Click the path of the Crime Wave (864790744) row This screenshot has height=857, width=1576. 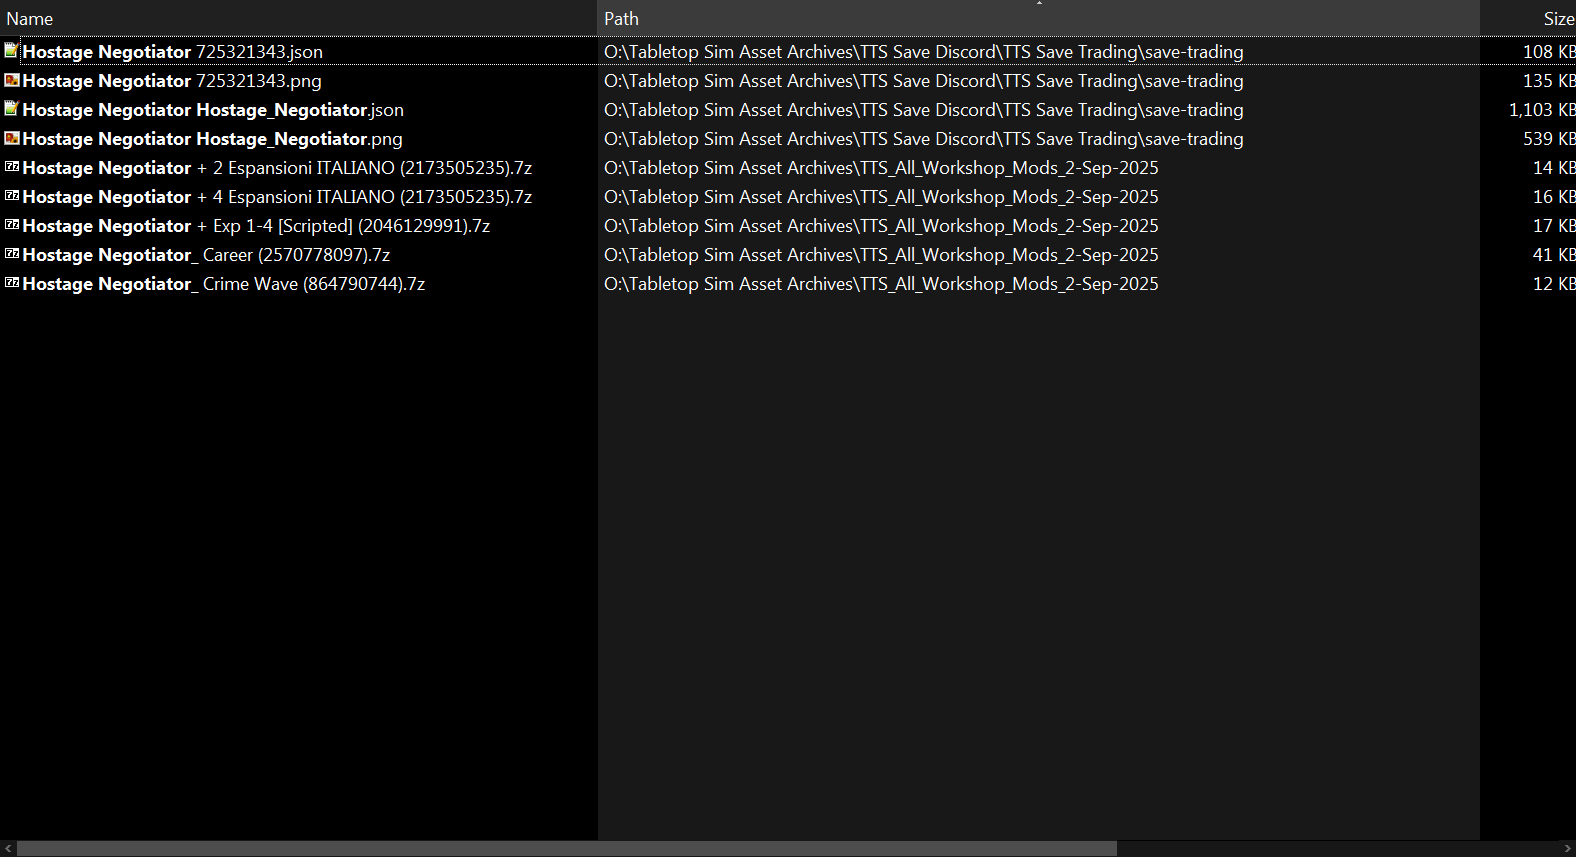coord(881,284)
